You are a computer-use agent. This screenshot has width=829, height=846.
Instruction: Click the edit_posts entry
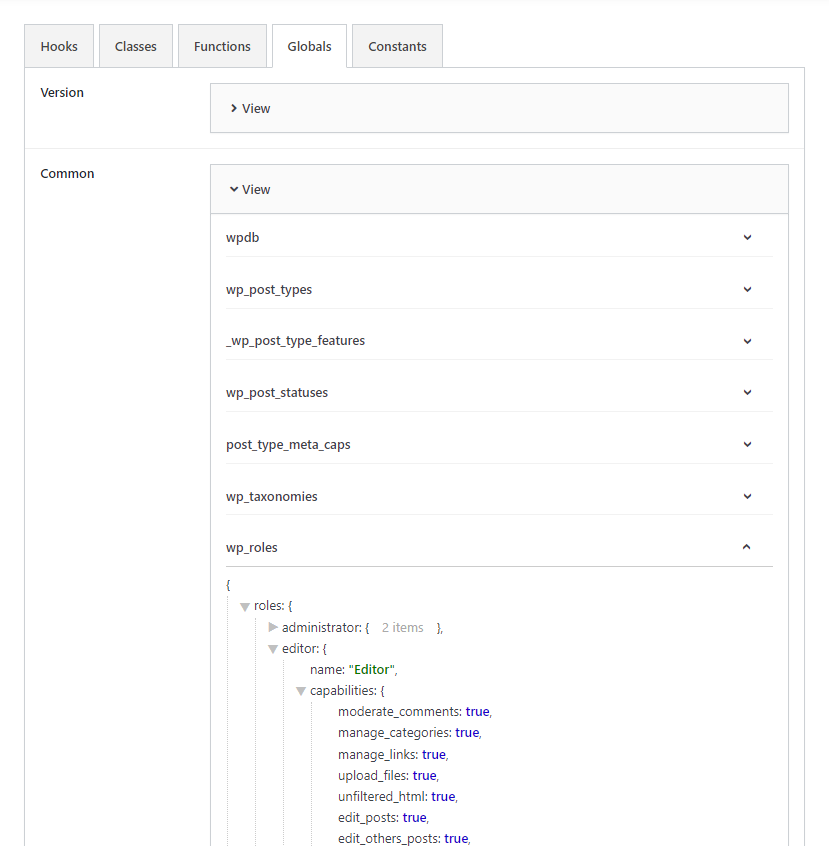383,817
